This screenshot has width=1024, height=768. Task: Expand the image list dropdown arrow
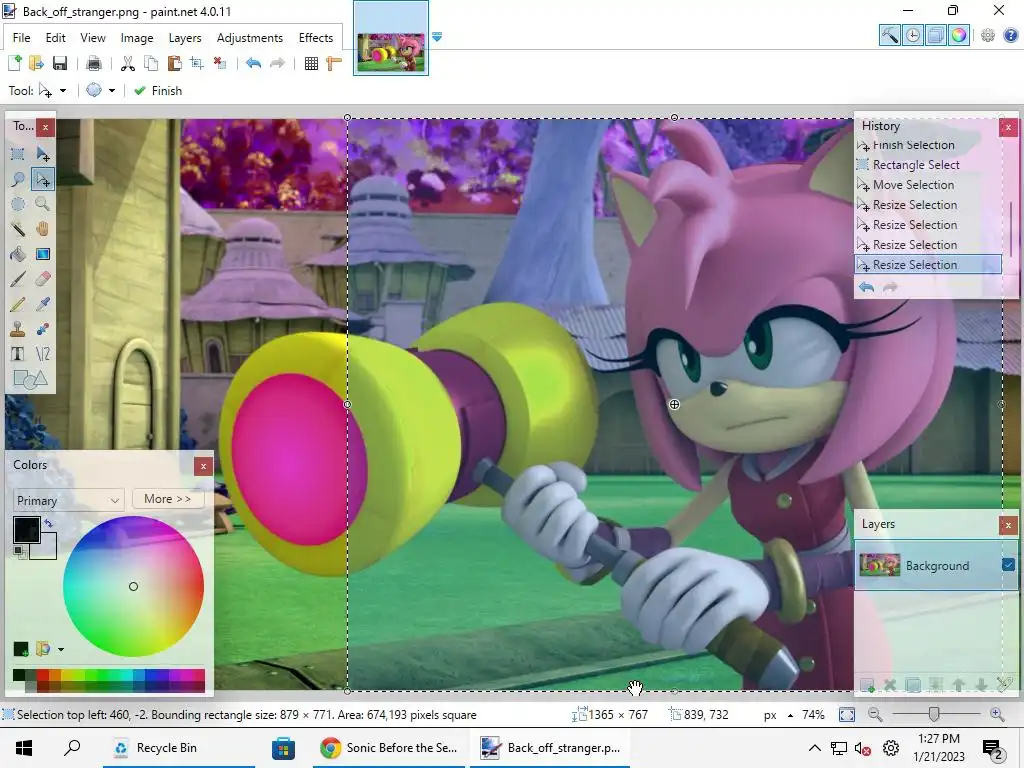(x=437, y=37)
